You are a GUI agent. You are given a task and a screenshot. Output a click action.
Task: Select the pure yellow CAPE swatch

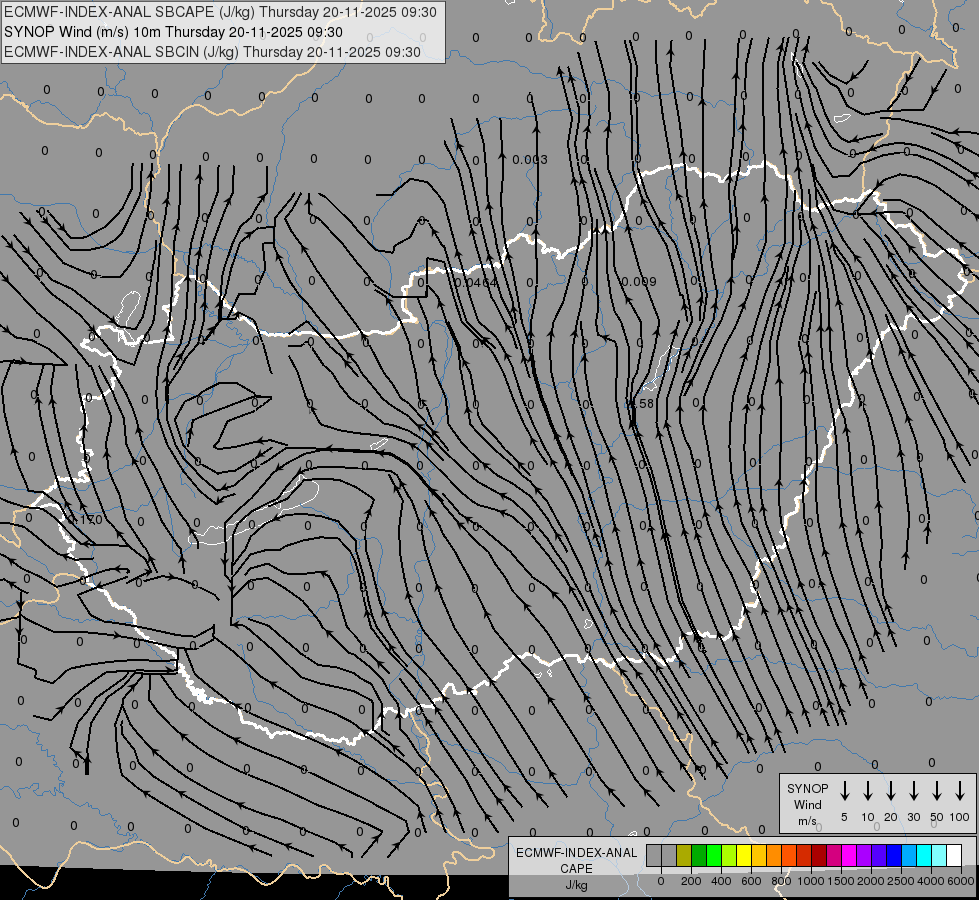point(744,855)
